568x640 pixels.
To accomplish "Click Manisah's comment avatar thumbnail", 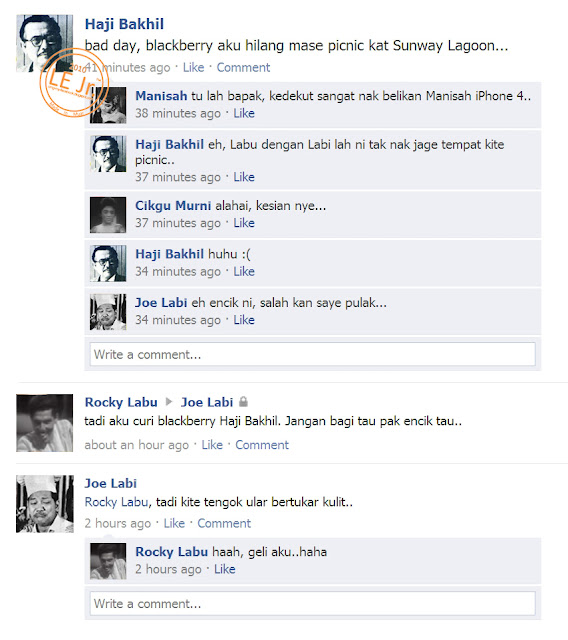I will (108, 105).
